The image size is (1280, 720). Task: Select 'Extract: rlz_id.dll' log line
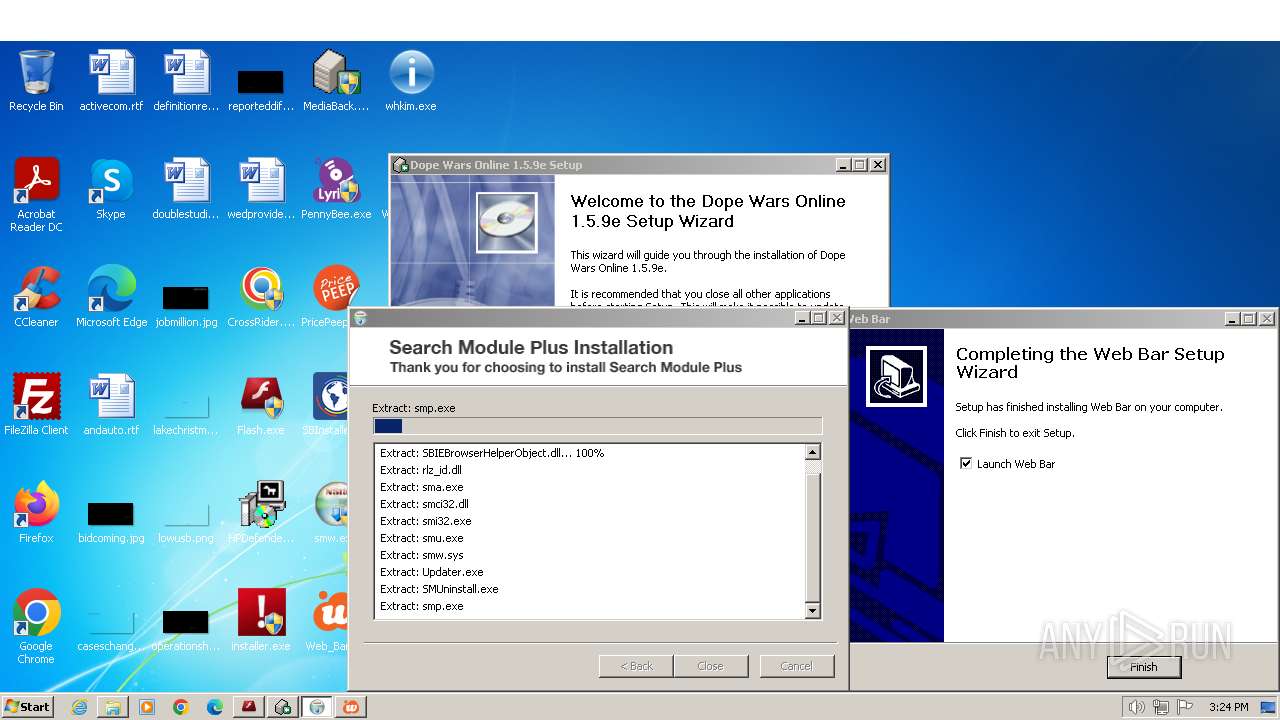[421, 470]
